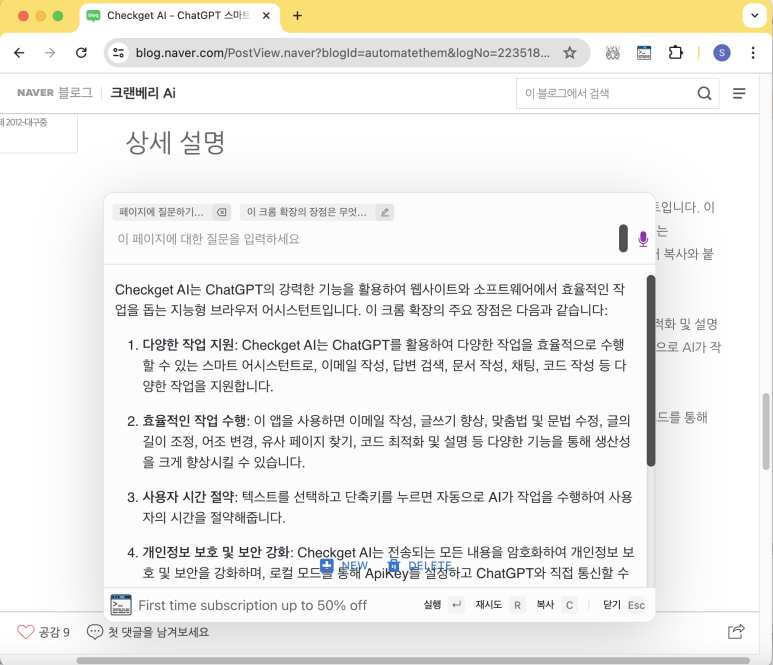Viewport: 773px width, 665px height.
Task: Click the DELETE button overlay
Action: (420, 565)
